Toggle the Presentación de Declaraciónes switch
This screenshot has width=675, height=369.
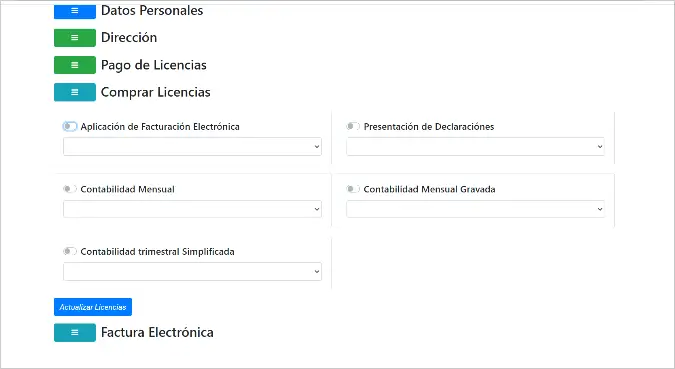tap(353, 126)
